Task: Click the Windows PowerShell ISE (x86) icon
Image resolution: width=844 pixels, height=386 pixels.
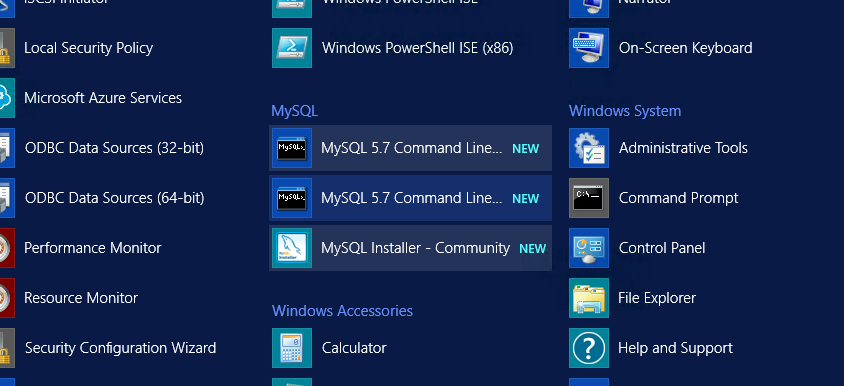Action: (x=292, y=48)
